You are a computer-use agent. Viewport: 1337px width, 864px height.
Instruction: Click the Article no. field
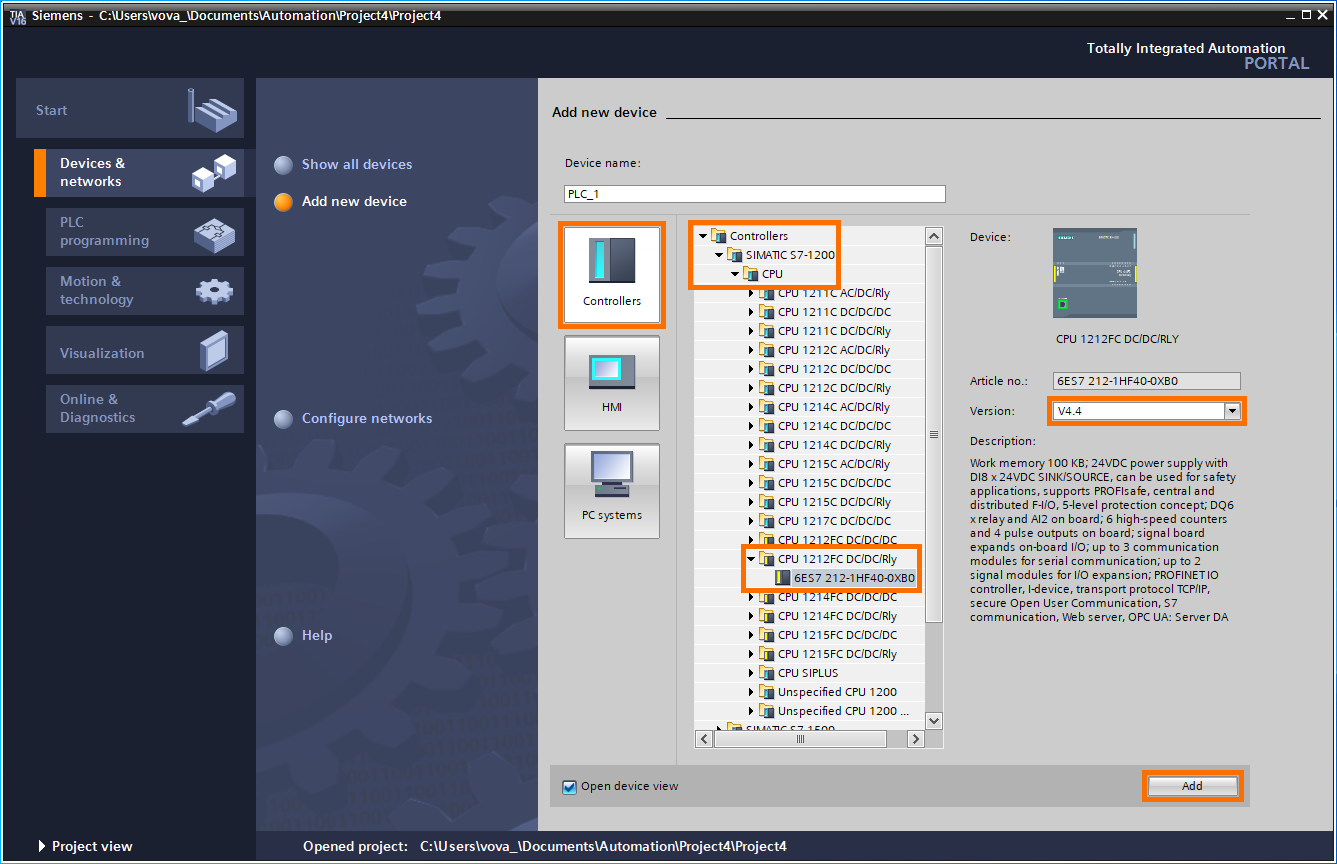[x=1147, y=381]
